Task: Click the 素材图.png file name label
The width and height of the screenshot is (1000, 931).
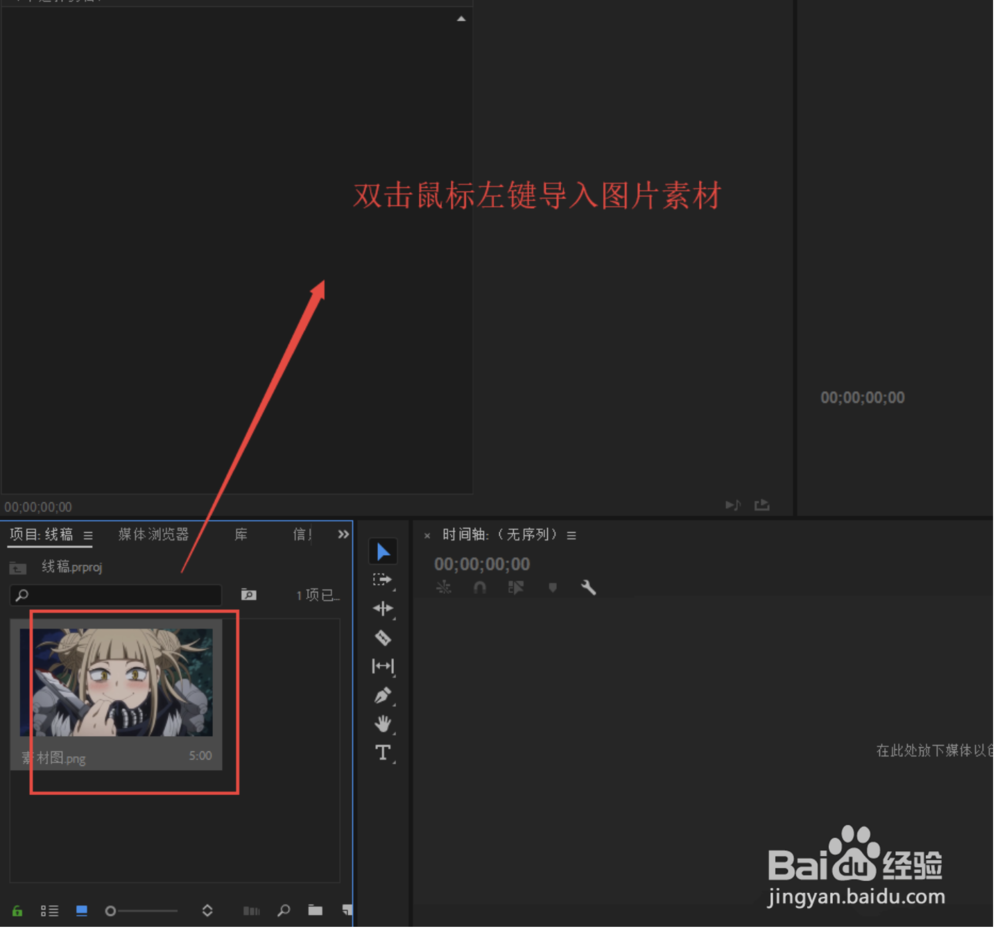Action: (x=54, y=758)
